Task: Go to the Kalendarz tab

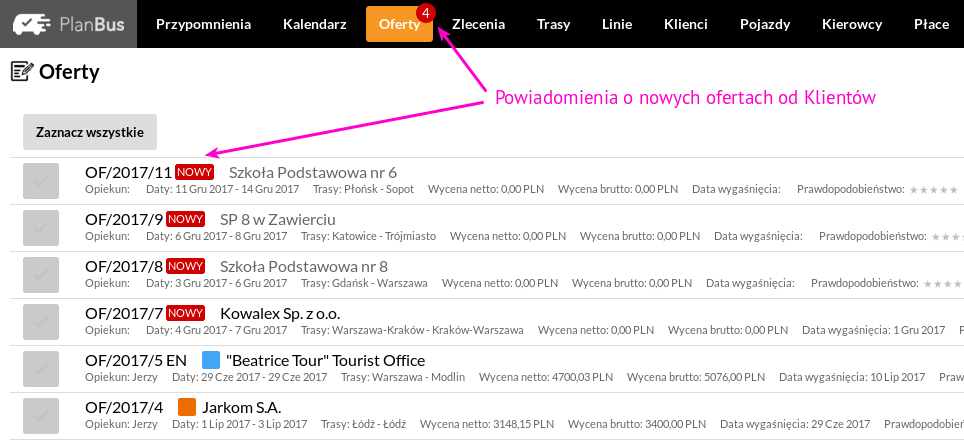Action: (x=315, y=25)
